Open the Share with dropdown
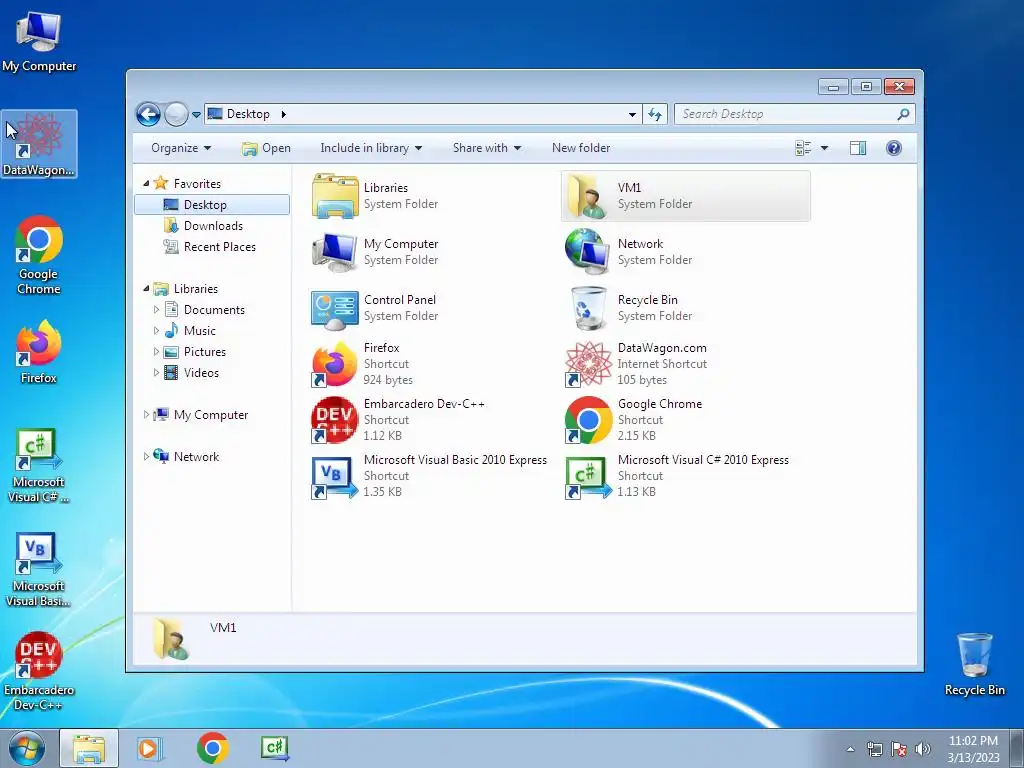 (487, 148)
